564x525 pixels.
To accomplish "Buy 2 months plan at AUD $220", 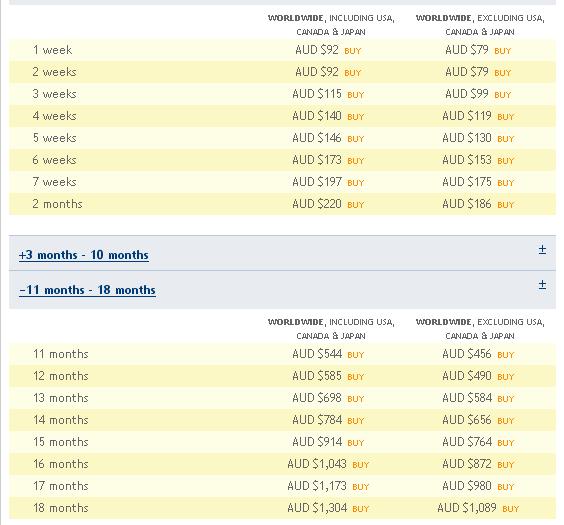I will point(356,205).
